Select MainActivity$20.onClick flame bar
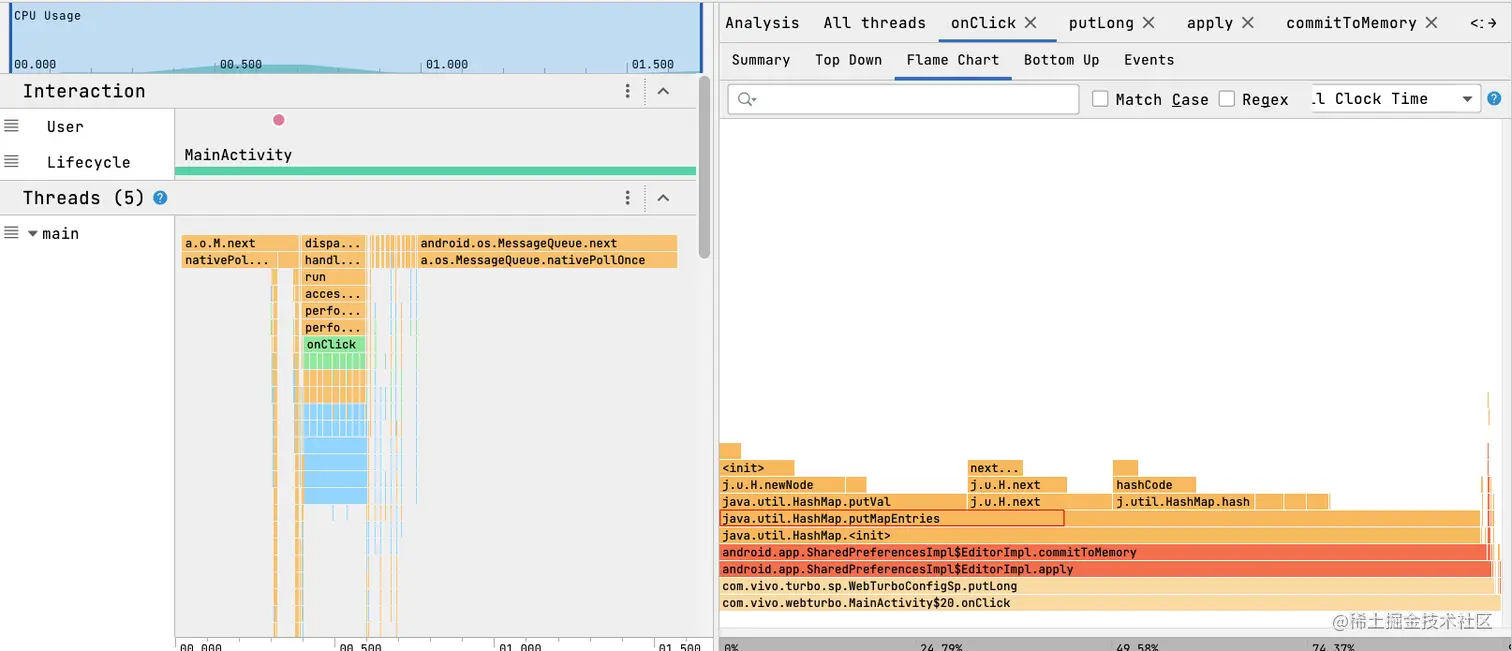Viewport: 1512px width, 651px height. click(1109, 603)
